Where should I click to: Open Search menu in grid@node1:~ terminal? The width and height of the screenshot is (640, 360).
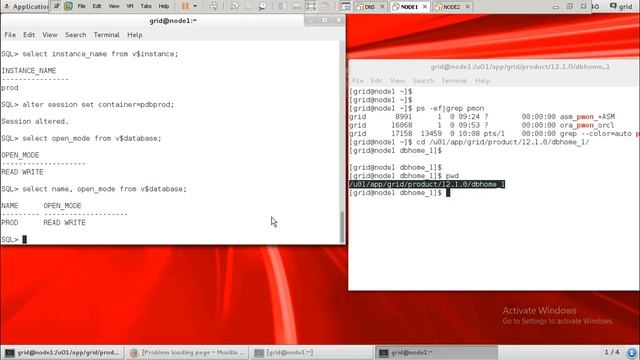coord(76,35)
